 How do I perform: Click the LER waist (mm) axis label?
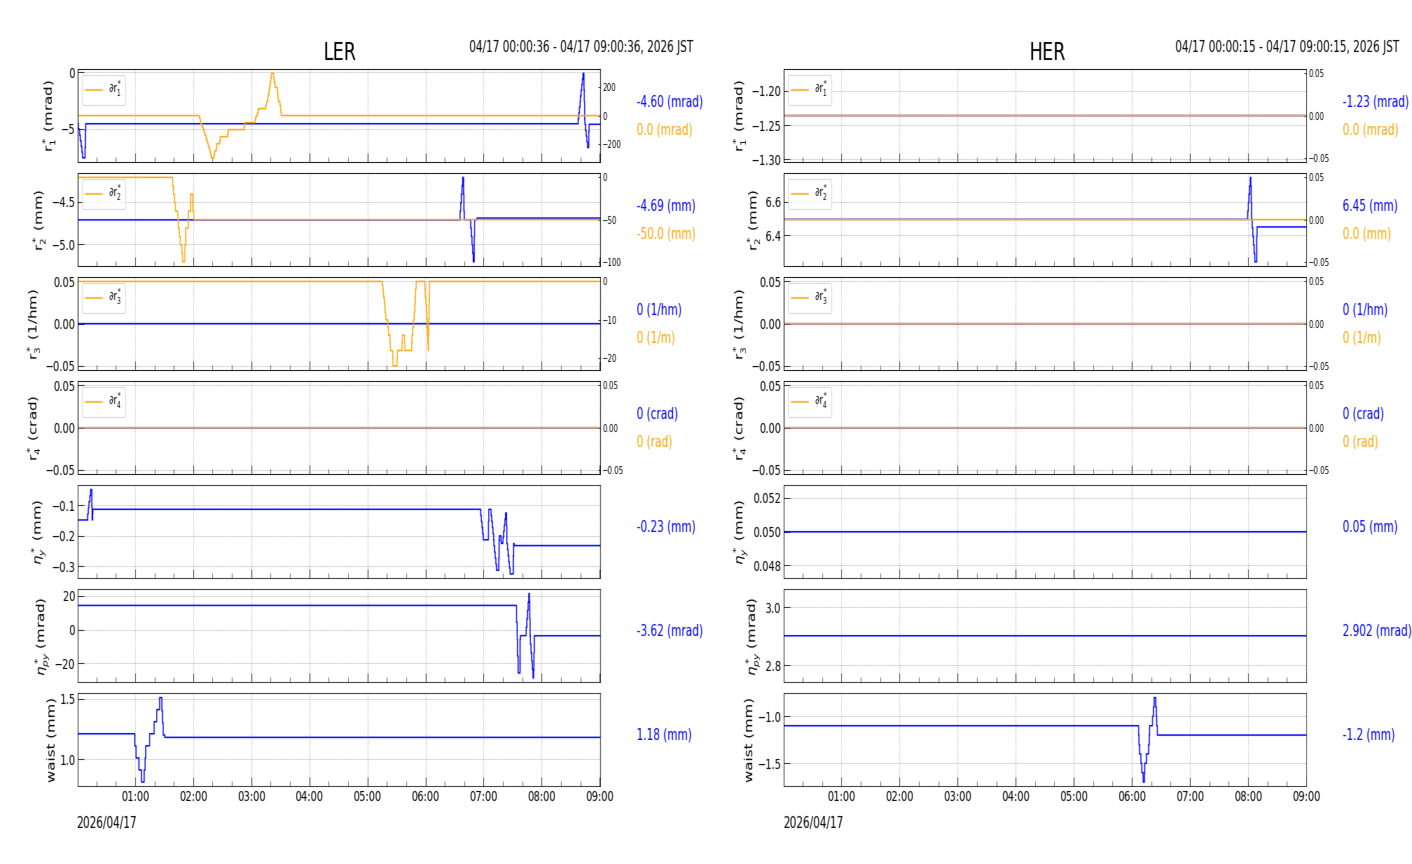tap(51, 740)
